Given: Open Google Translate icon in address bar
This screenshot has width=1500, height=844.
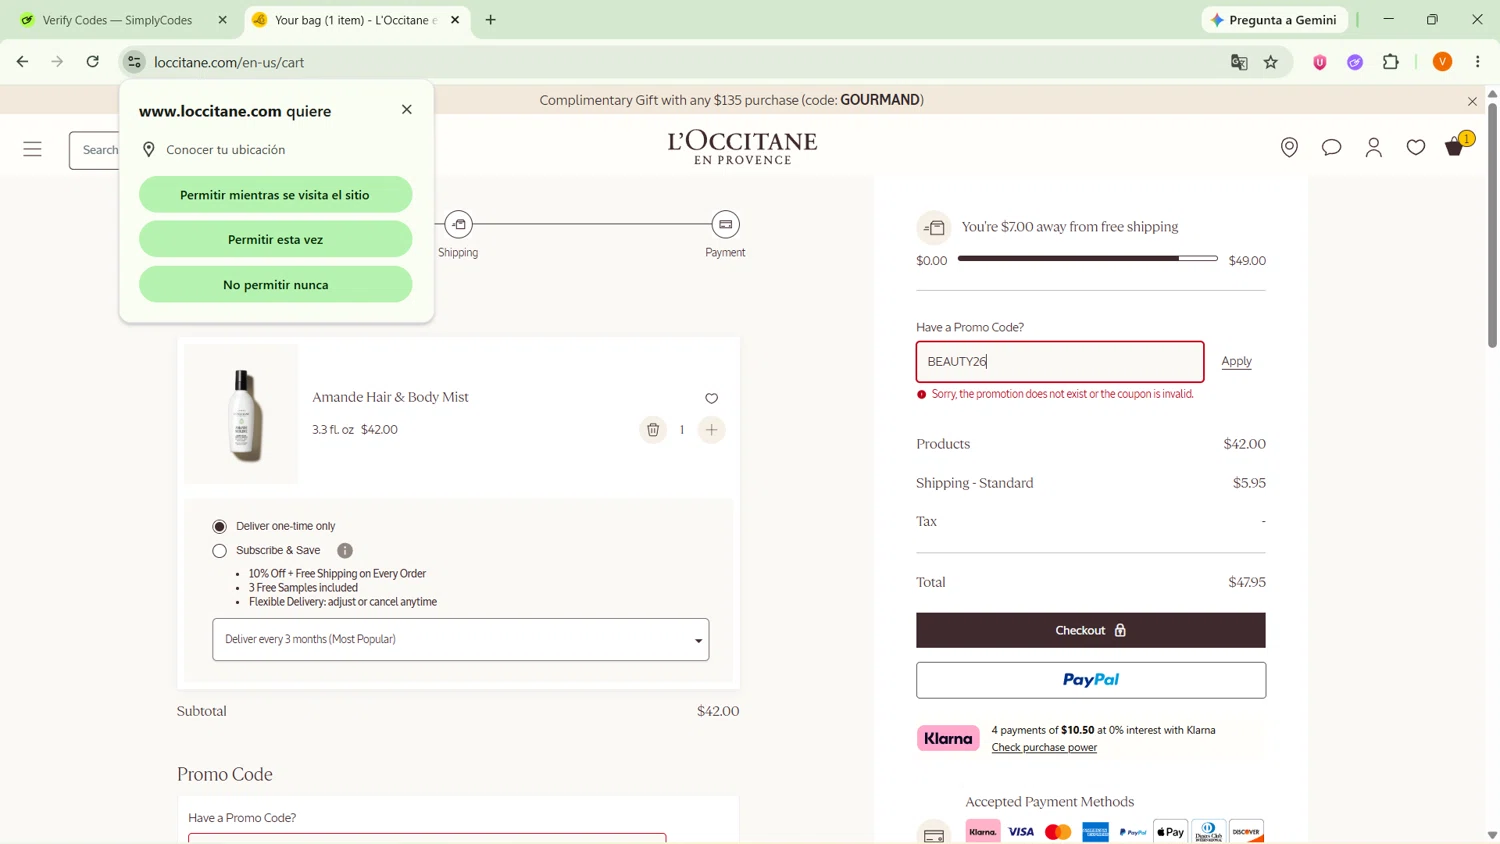Looking at the screenshot, I should (1239, 62).
